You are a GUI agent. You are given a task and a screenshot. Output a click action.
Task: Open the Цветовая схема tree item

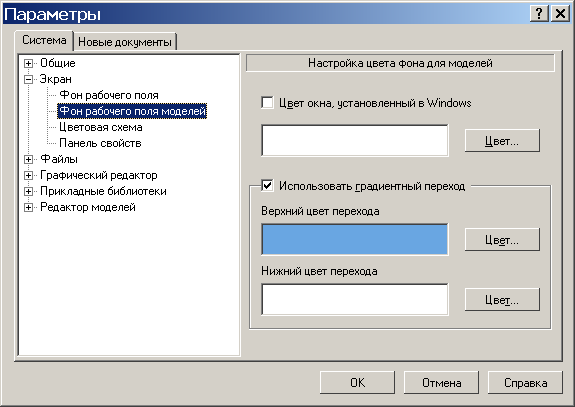(101, 127)
